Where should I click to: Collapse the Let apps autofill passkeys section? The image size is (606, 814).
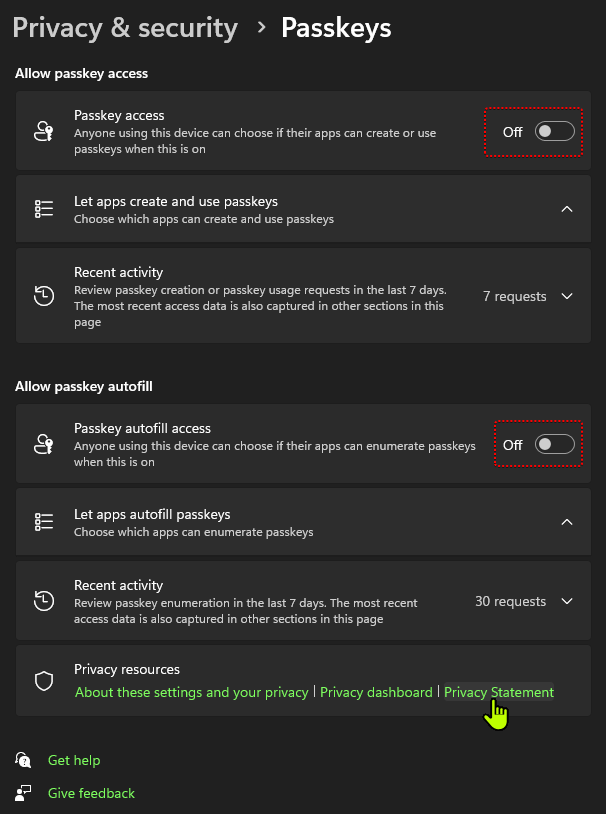(567, 522)
